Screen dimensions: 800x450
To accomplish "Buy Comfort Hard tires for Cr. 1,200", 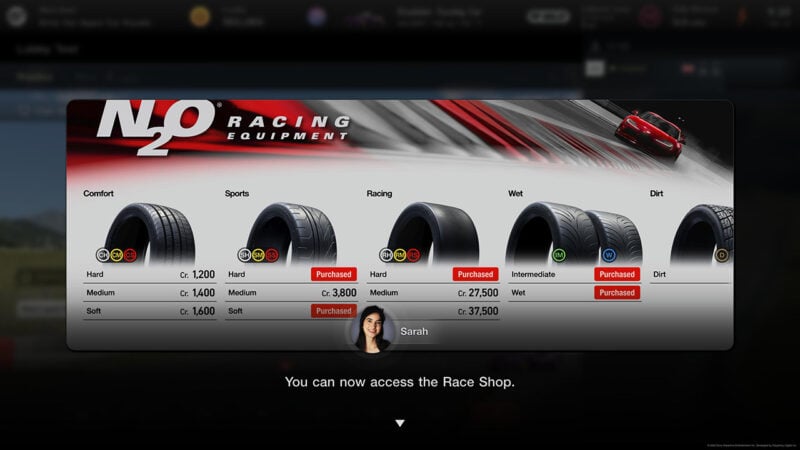I will tap(150, 274).
